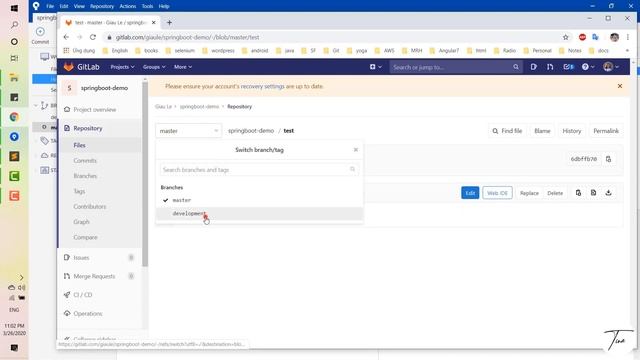The width and height of the screenshot is (640, 360).
Task: Click the Find file button
Action: (507, 131)
